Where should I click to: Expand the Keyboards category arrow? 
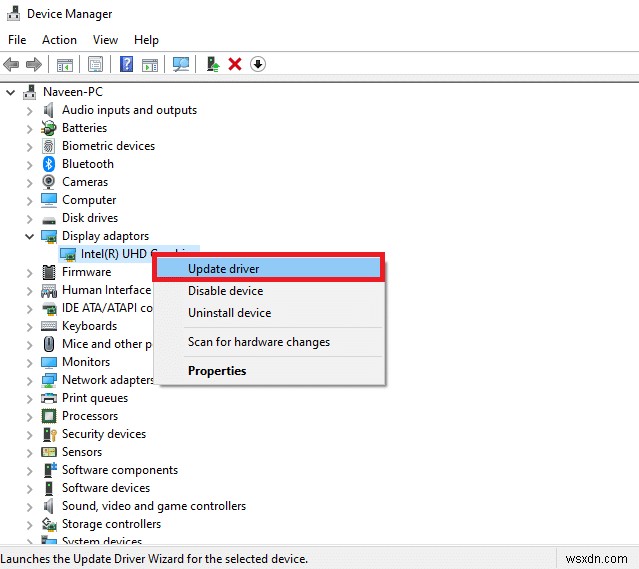click(x=29, y=327)
